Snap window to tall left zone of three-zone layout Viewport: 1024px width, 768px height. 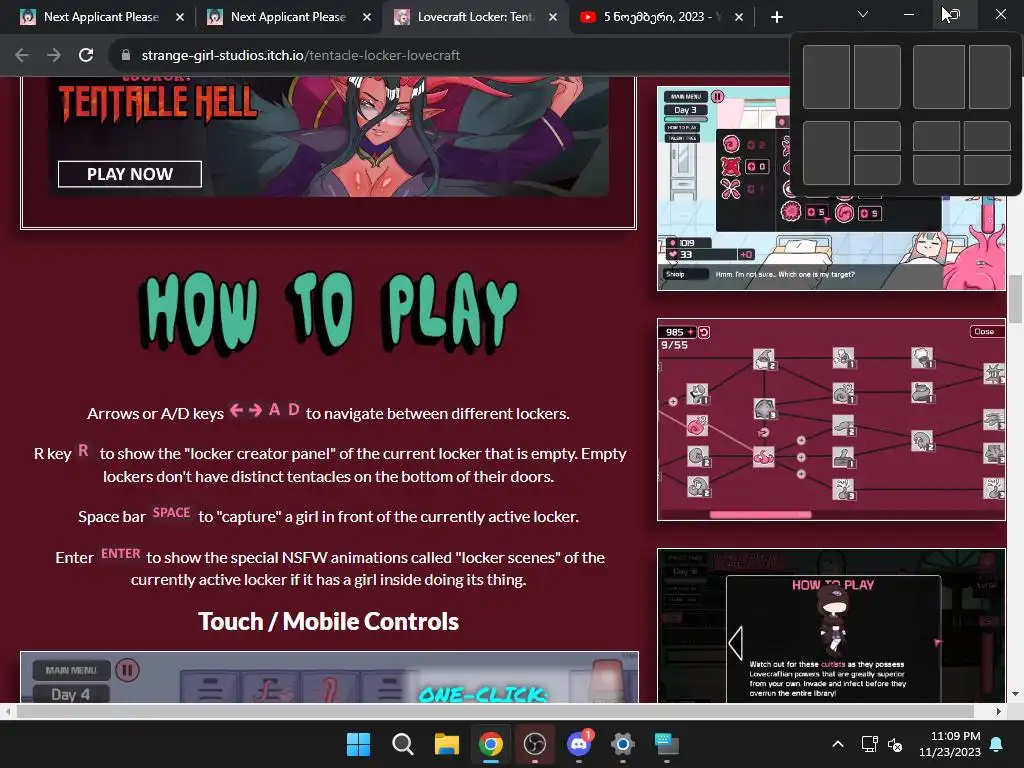tap(826, 153)
